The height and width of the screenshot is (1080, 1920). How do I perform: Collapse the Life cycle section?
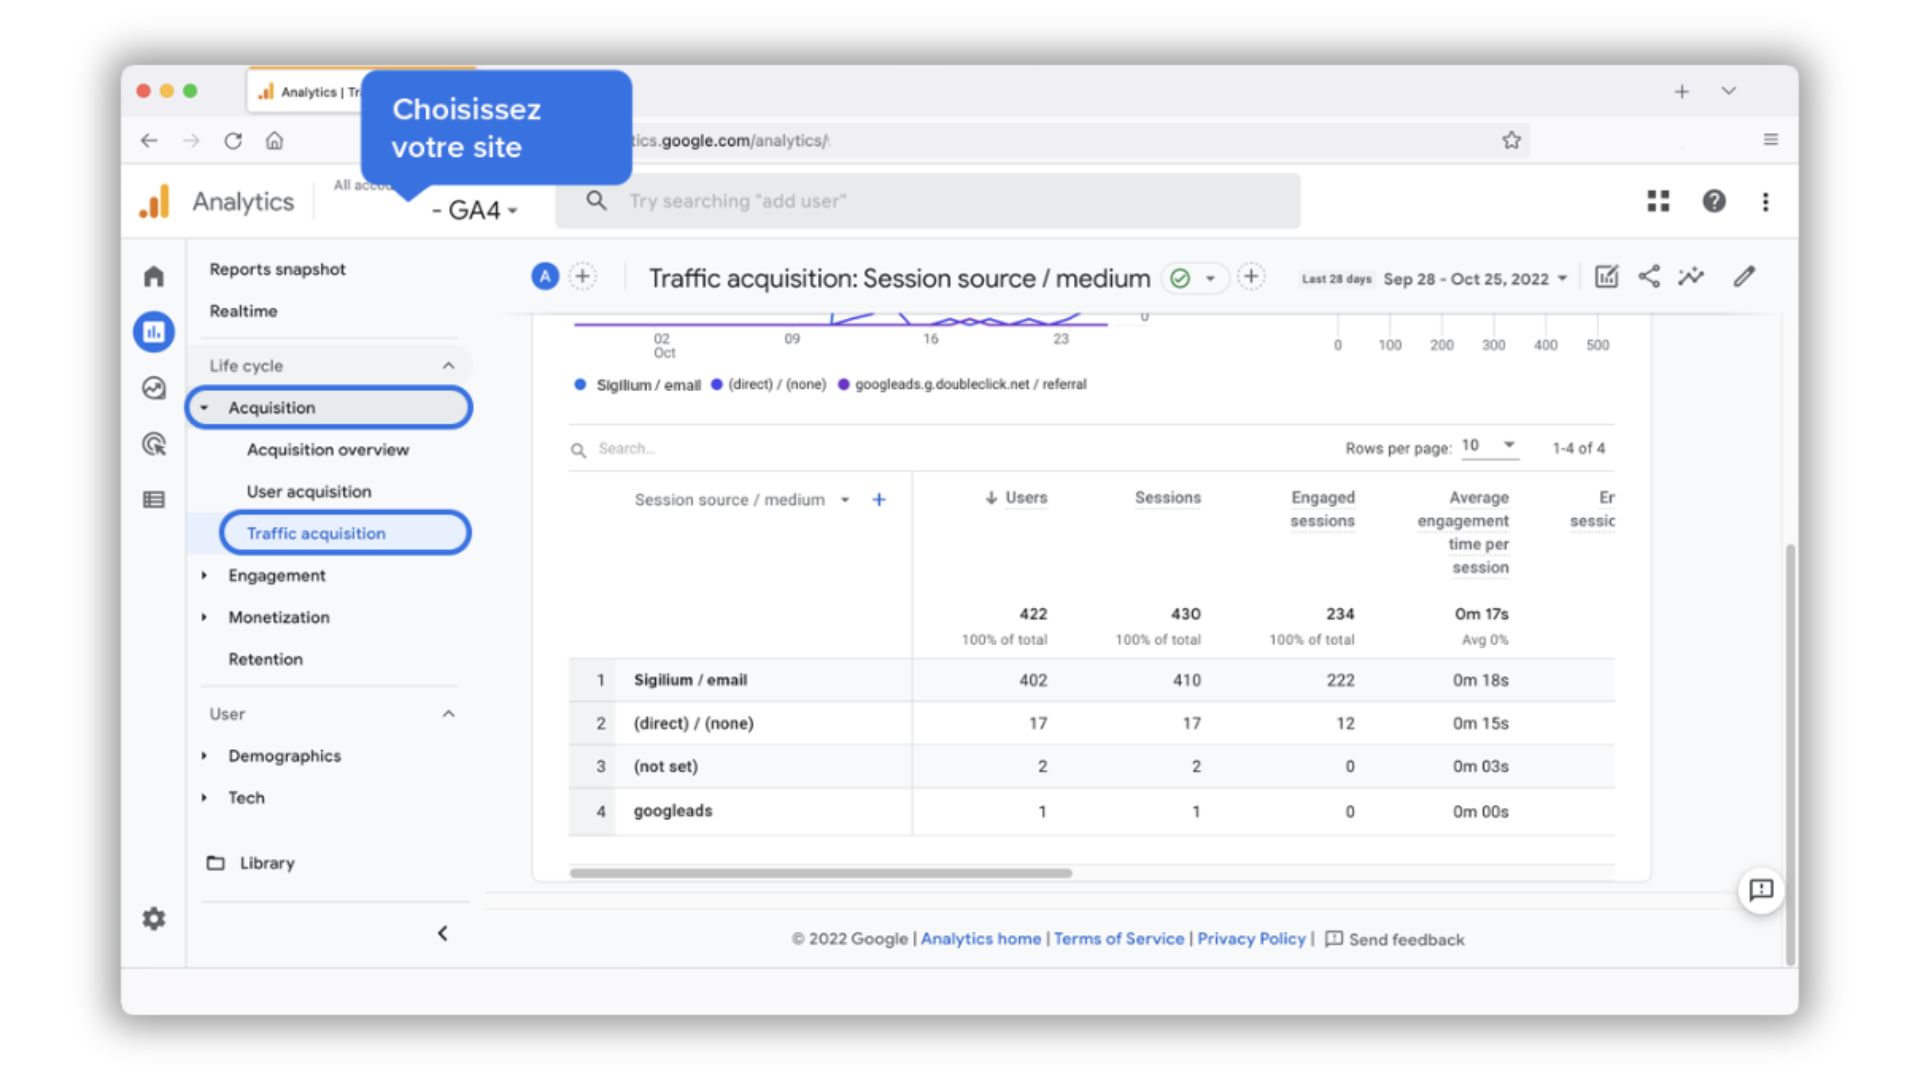[x=448, y=366]
